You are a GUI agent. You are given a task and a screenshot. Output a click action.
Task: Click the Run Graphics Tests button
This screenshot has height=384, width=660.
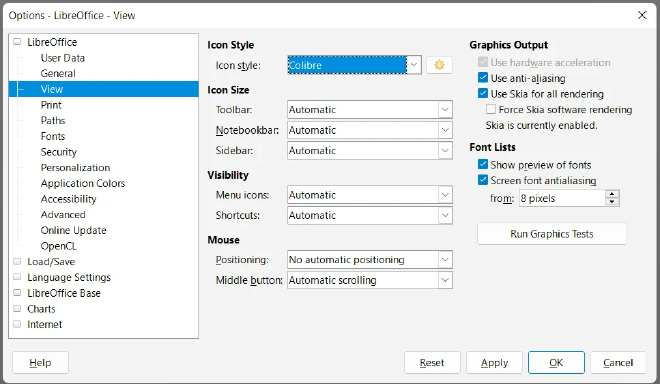coord(552,234)
